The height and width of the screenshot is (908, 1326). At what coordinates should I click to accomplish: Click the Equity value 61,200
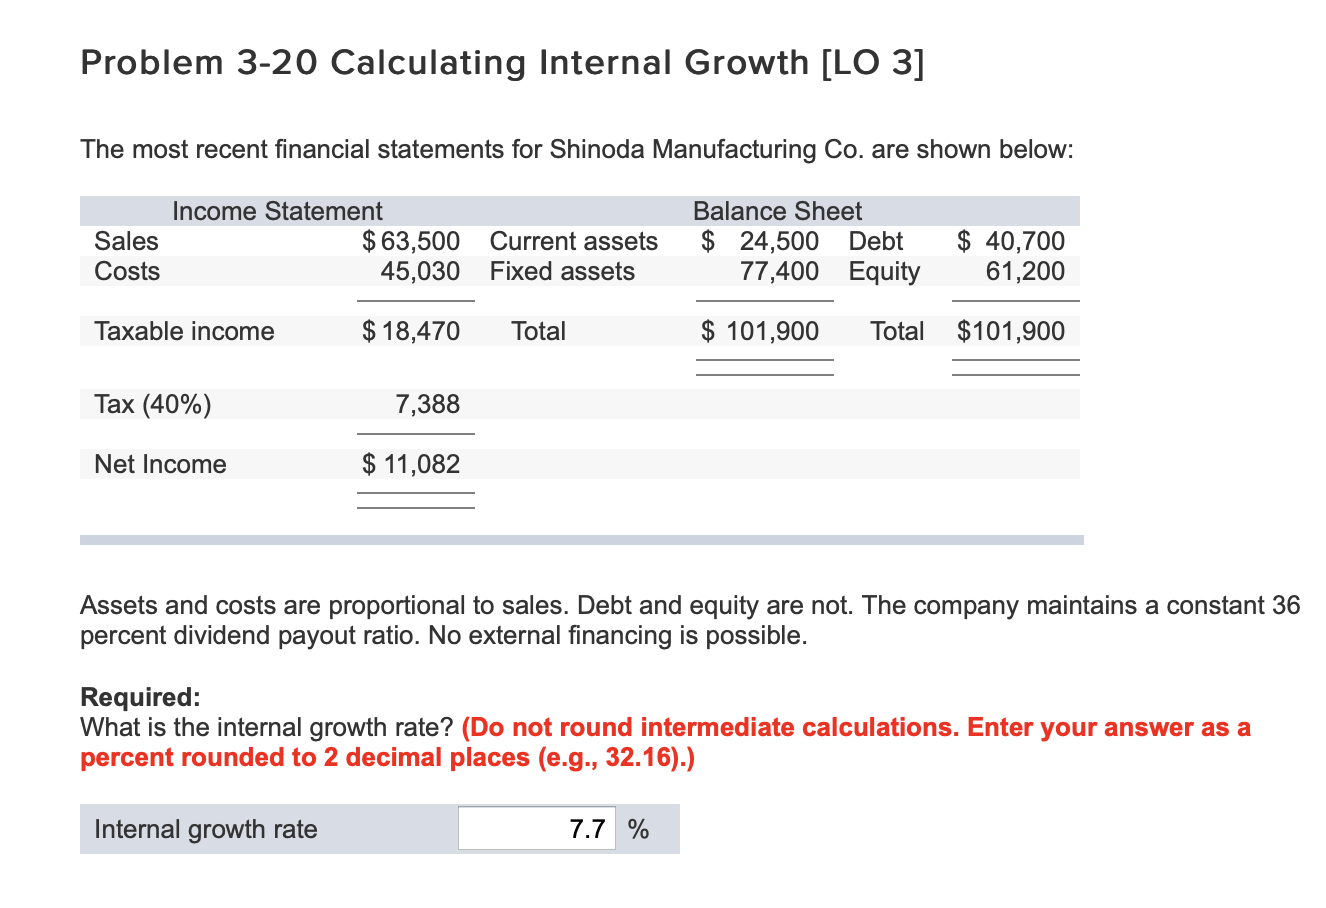pyautogui.click(x=1036, y=271)
